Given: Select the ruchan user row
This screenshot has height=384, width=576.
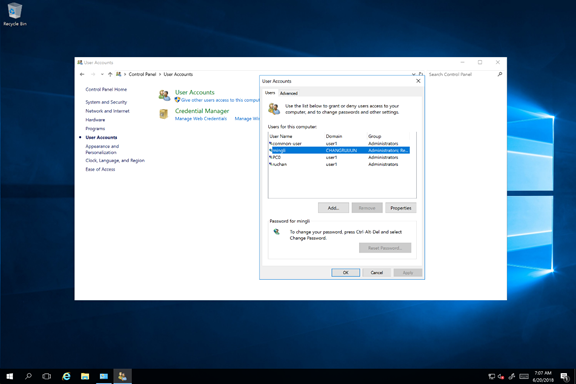Looking at the screenshot, I should pos(339,164).
